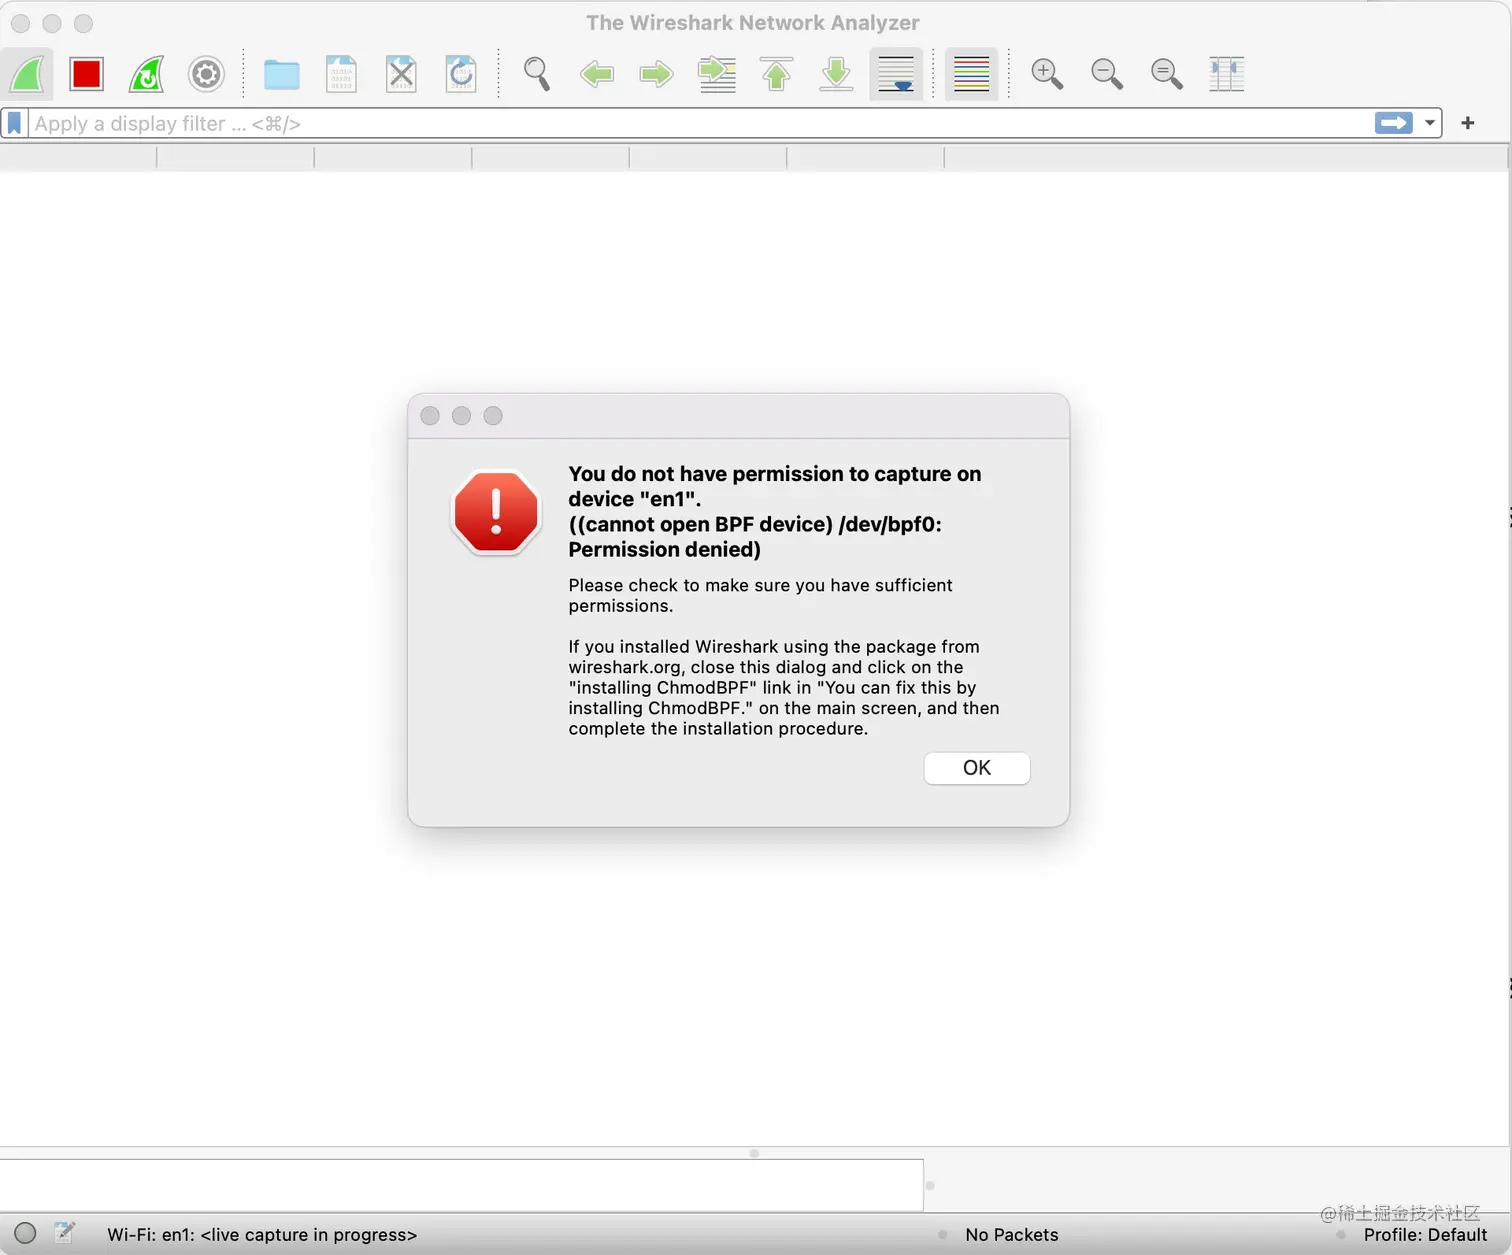Click OK in the permission error dialog
This screenshot has height=1255, width=1512.
977,768
